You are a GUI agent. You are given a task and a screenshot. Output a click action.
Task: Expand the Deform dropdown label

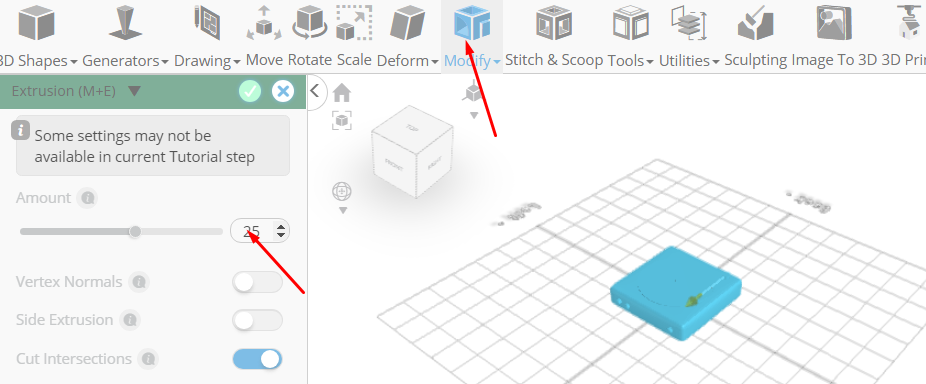point(407,60)
